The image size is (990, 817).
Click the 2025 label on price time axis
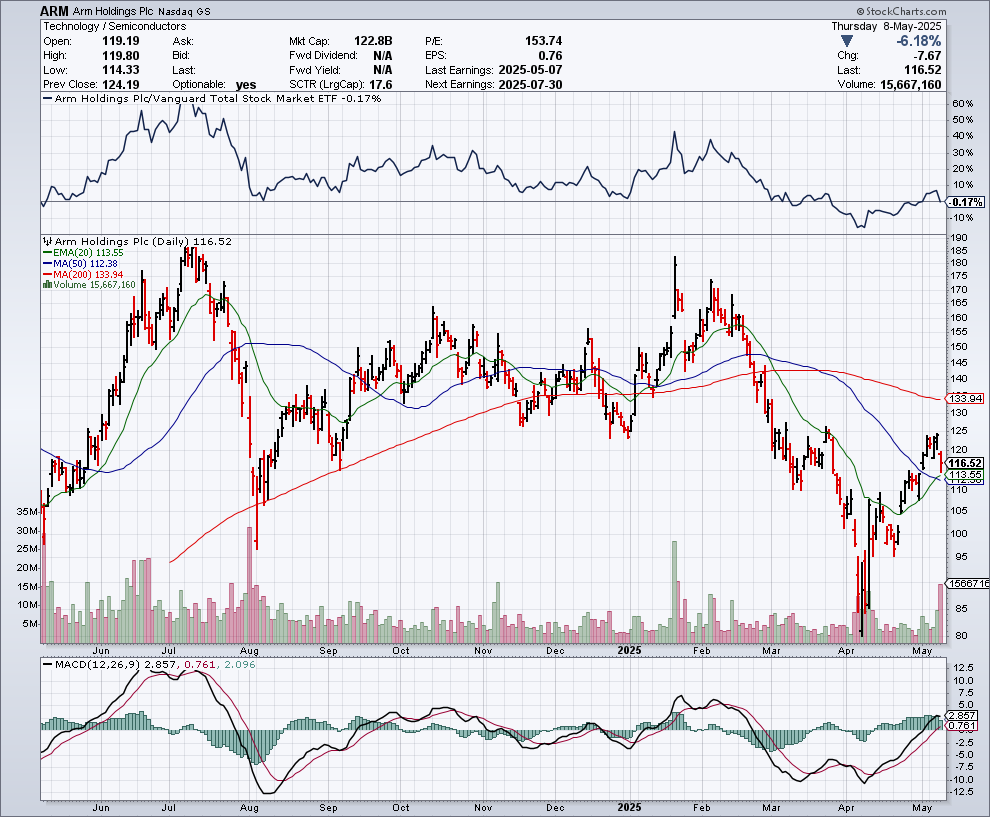(629, 650)
